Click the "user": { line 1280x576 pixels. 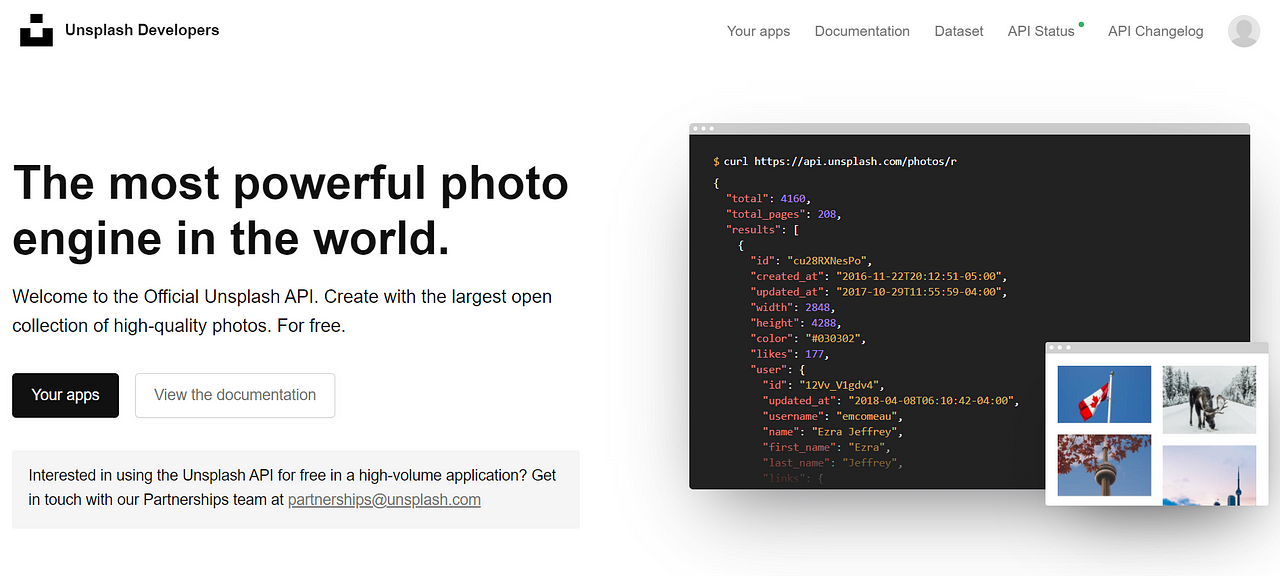pos(779,369)
